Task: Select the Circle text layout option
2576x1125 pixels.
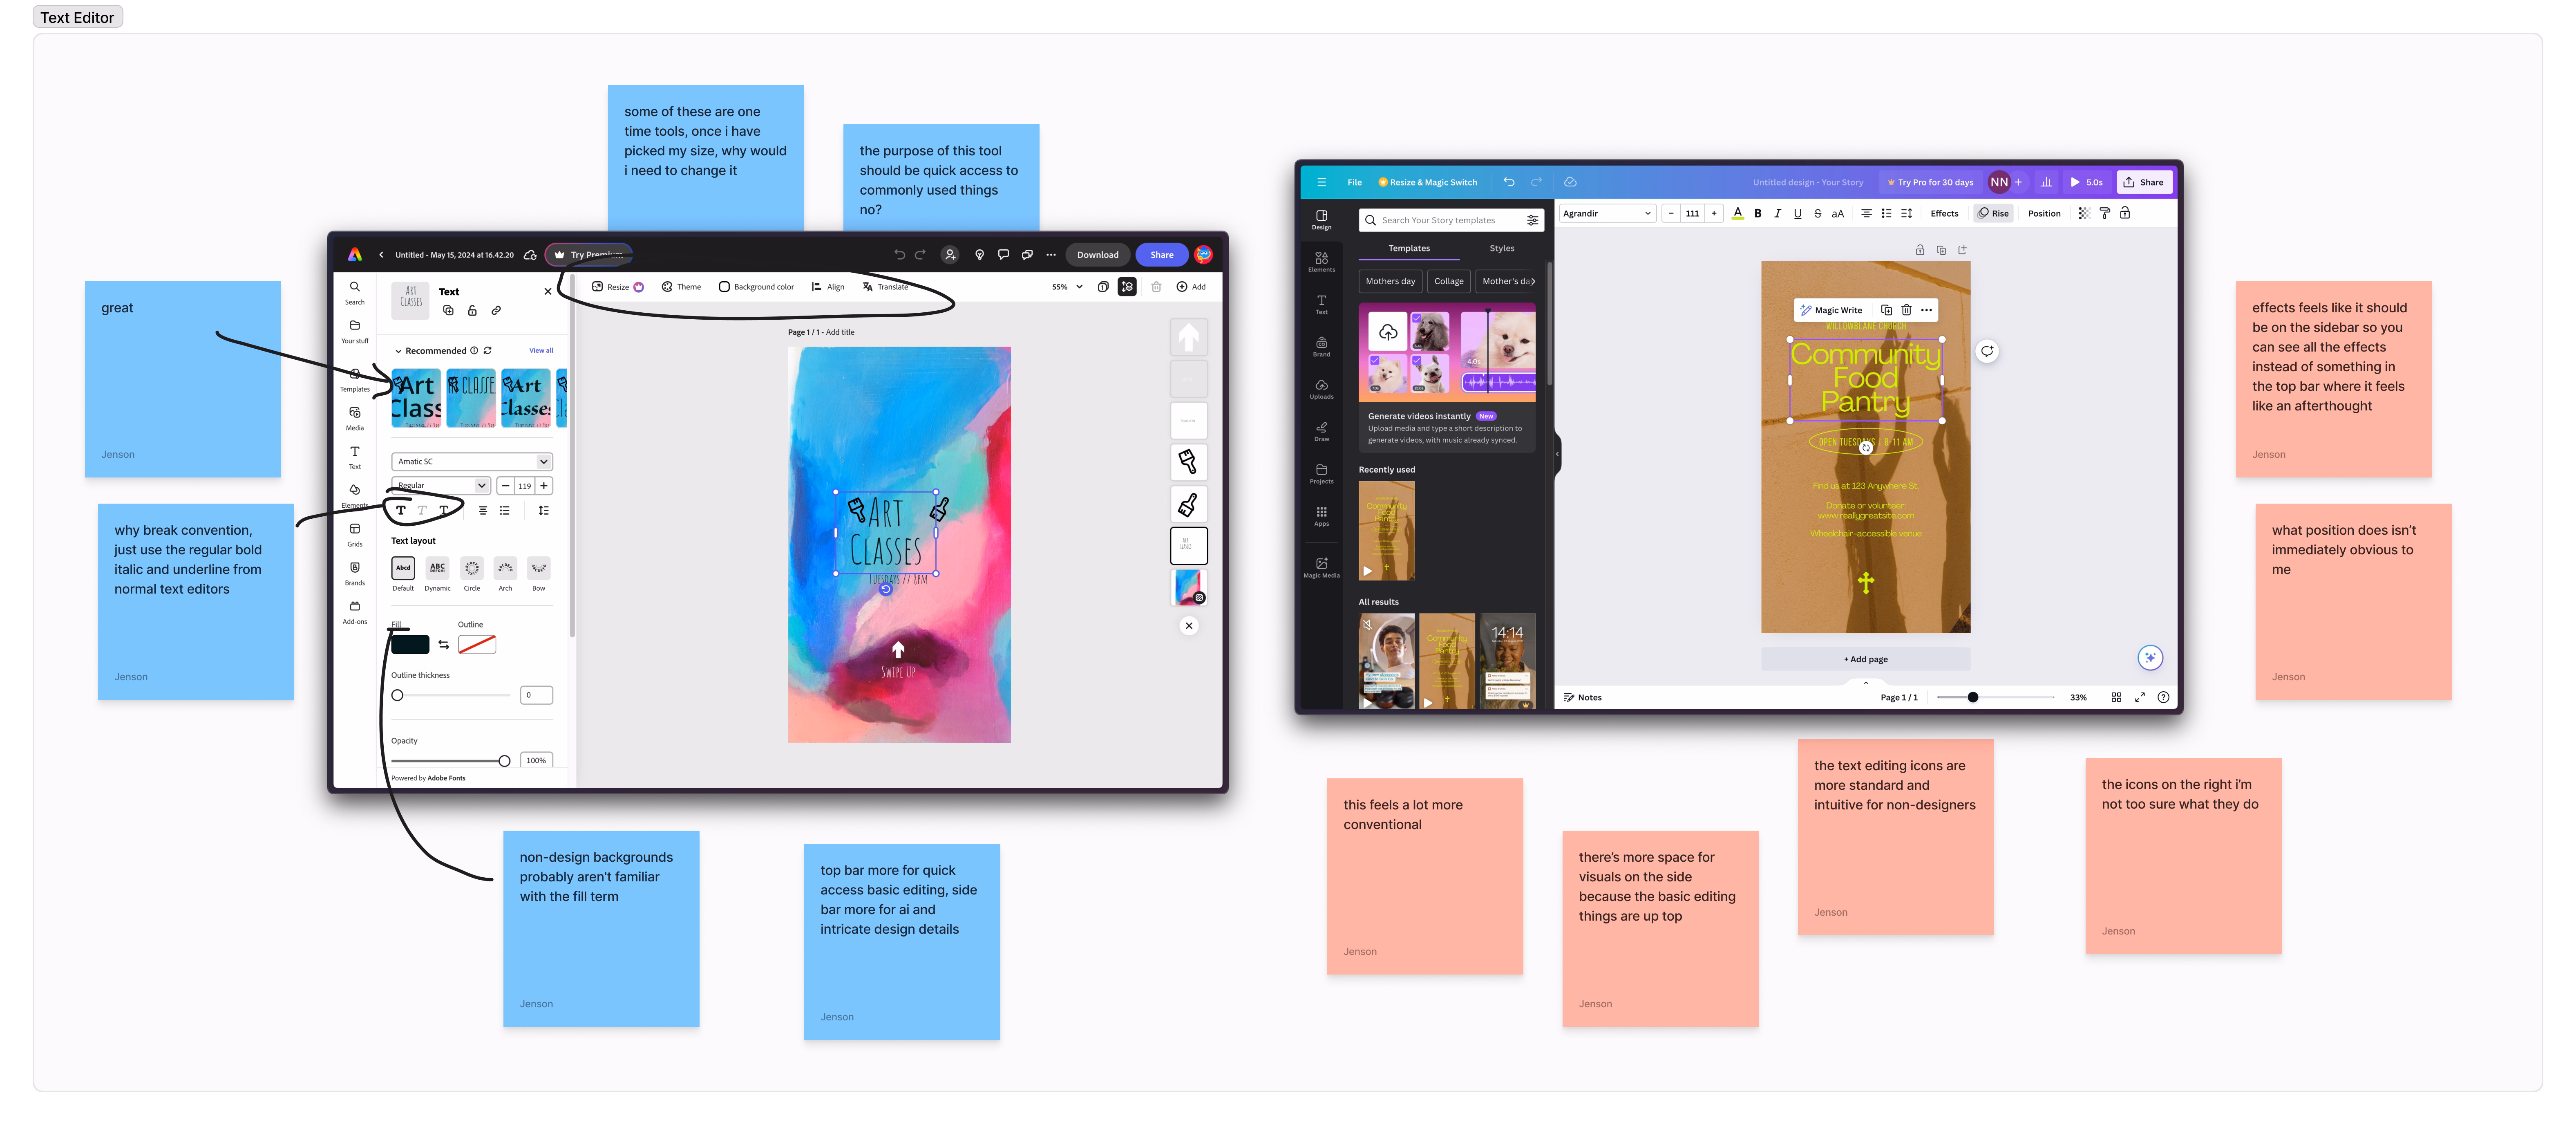Action: (472, 574)
